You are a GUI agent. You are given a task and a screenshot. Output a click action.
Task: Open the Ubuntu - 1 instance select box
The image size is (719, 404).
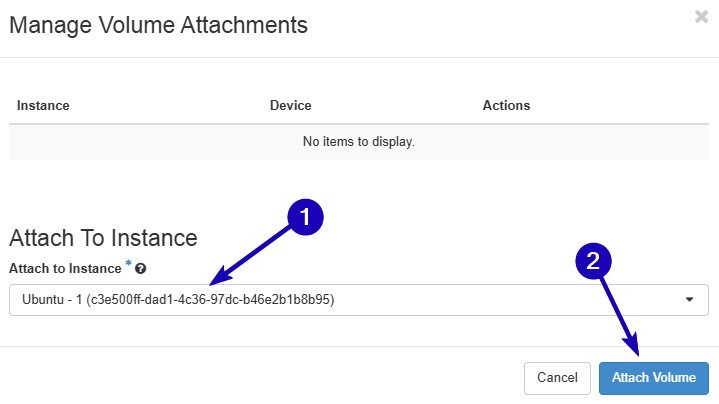359,300
